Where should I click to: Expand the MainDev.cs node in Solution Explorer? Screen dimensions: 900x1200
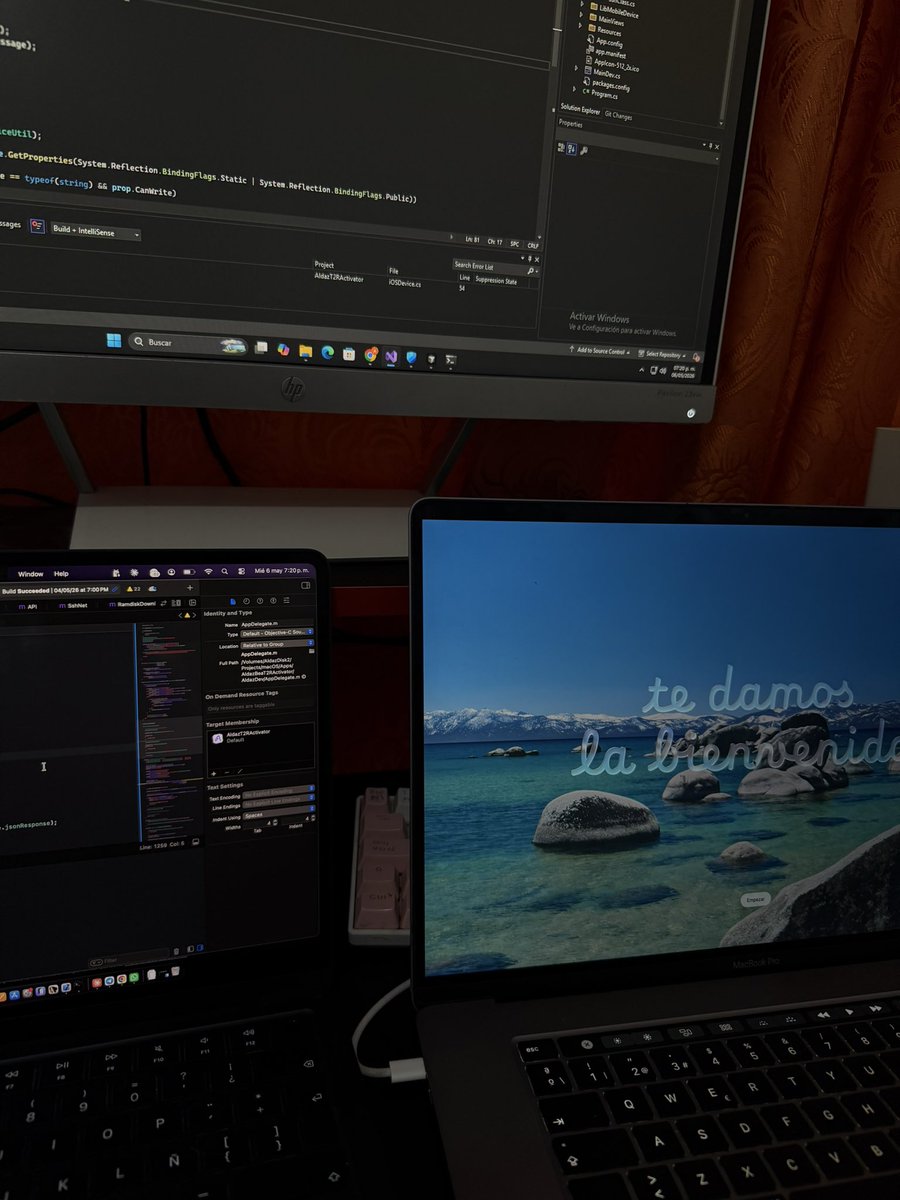[x=576, y=68]
